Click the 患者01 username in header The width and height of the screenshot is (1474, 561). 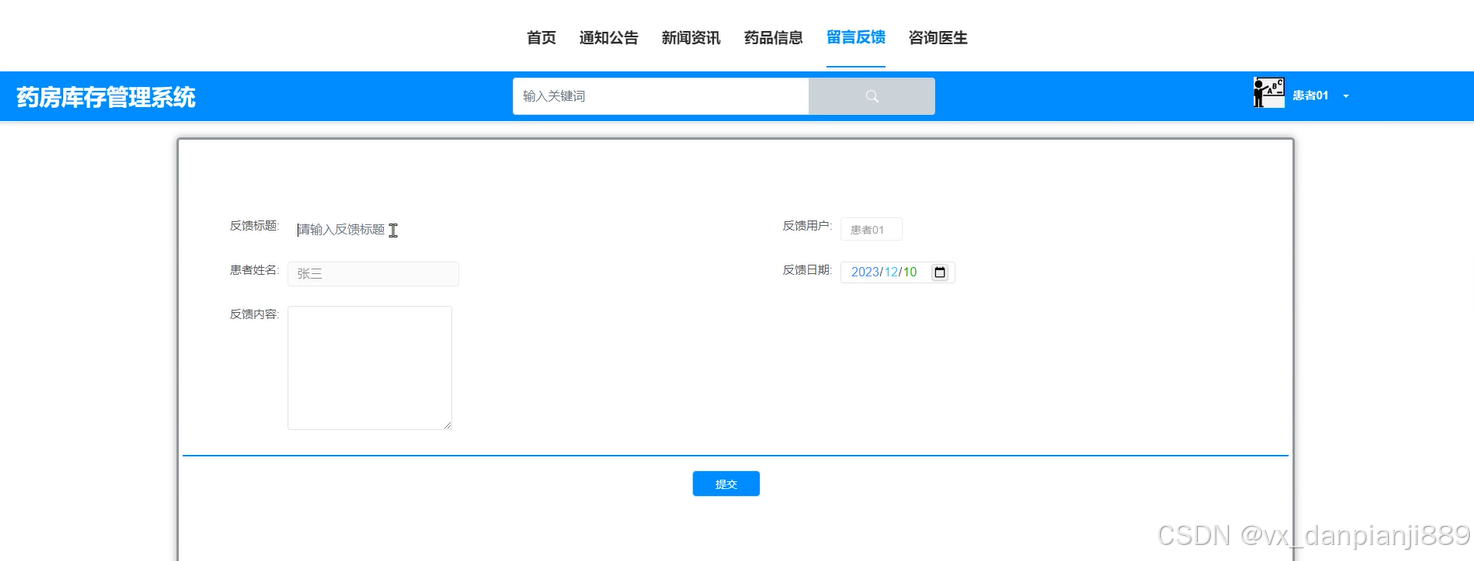point(1310,96)
